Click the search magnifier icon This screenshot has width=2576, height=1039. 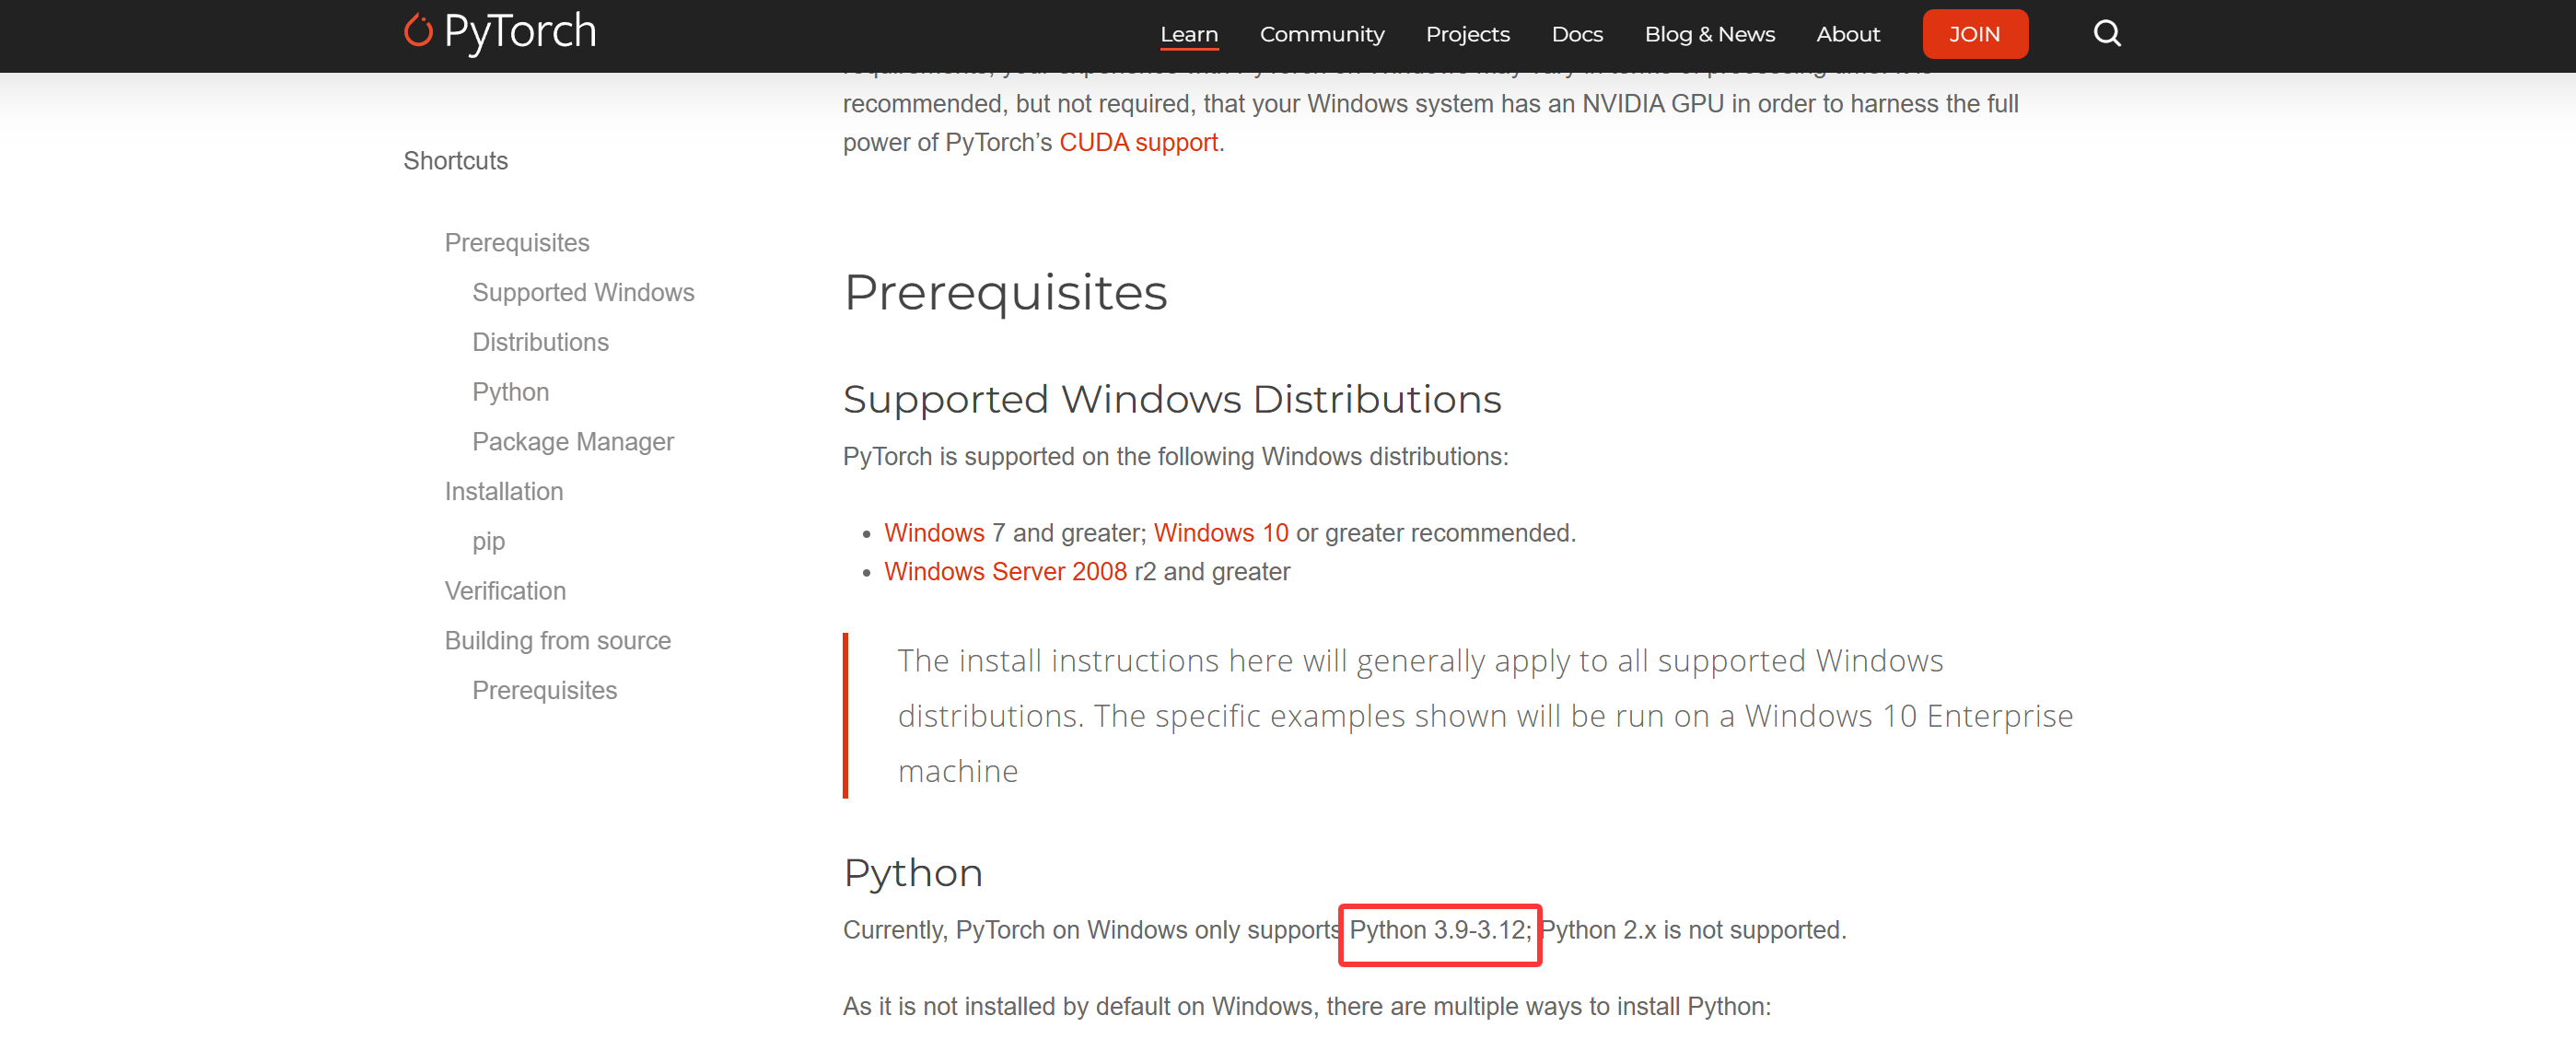2106,34
